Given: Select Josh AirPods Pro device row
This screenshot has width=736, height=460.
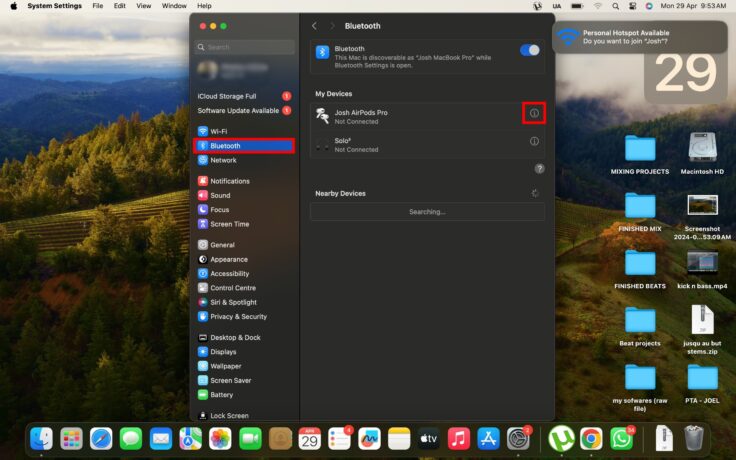Looking at the screenshot, I should point(420,116).
